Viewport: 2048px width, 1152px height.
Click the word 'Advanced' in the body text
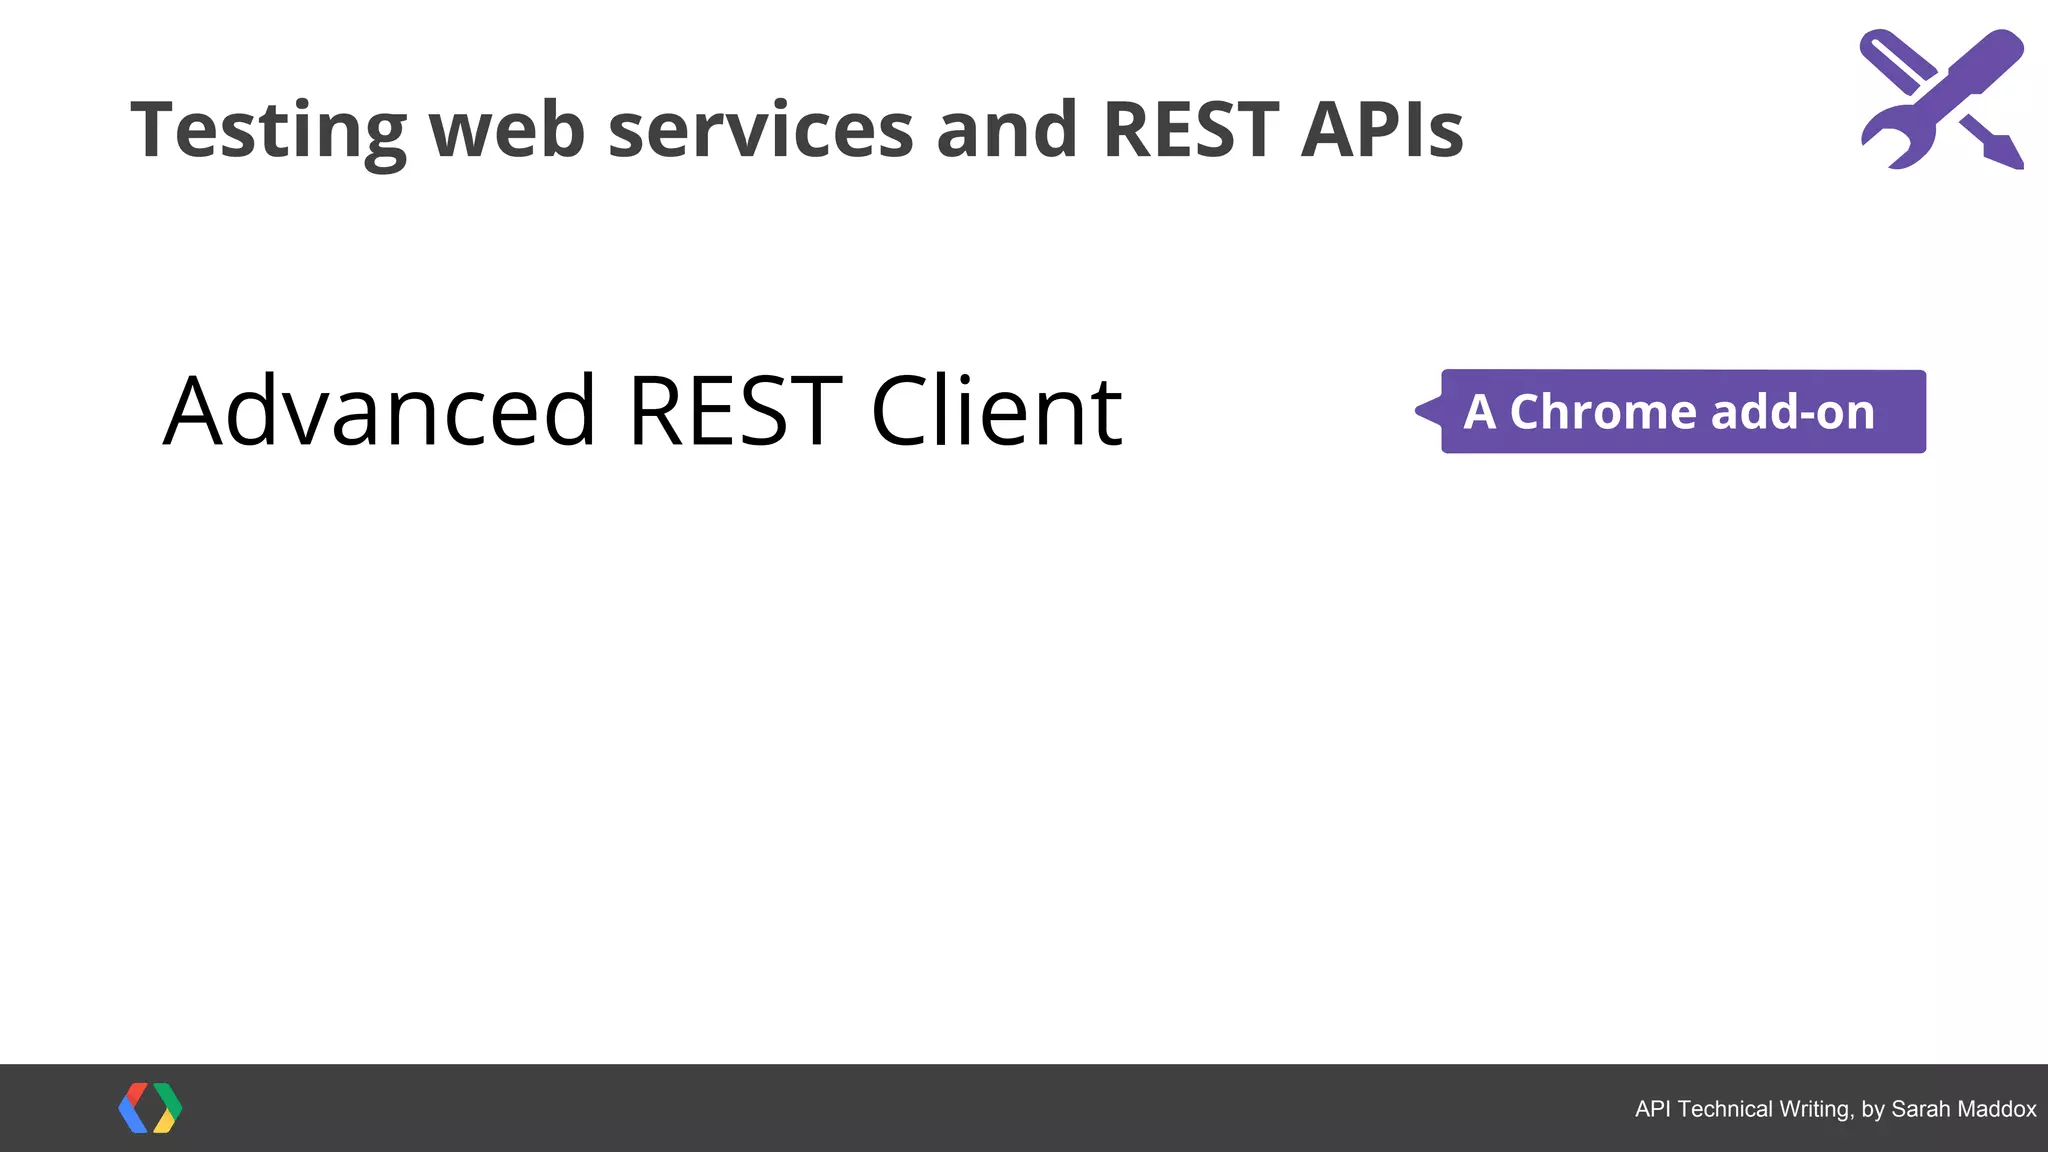point(380,411)
